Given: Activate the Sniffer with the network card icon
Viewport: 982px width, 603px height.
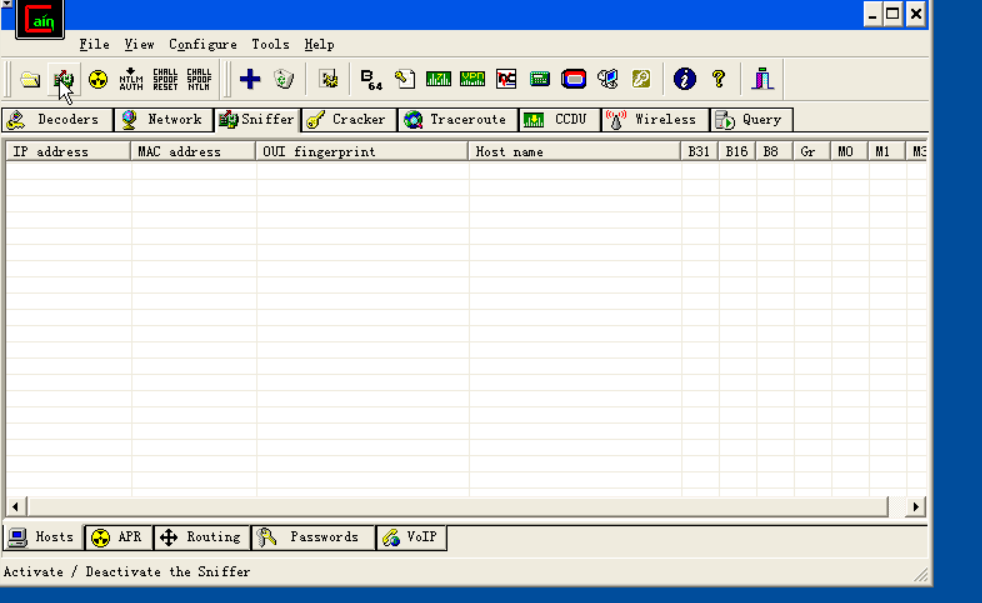Looking at the screenshot, I should (x=63, y=80).
